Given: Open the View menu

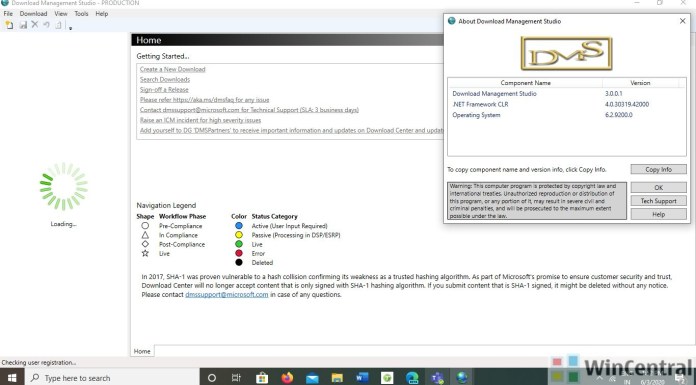Looking at the screenshot, I should click(x=61, y=14).
